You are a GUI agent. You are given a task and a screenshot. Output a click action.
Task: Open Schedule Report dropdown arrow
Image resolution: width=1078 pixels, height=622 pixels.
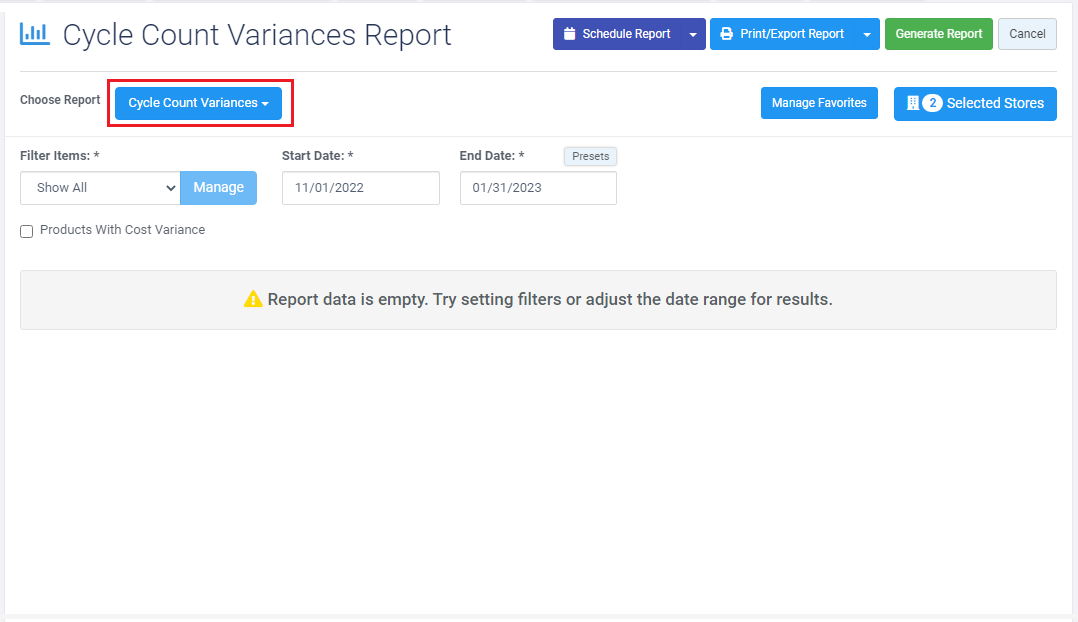click(x=693, y=34)
